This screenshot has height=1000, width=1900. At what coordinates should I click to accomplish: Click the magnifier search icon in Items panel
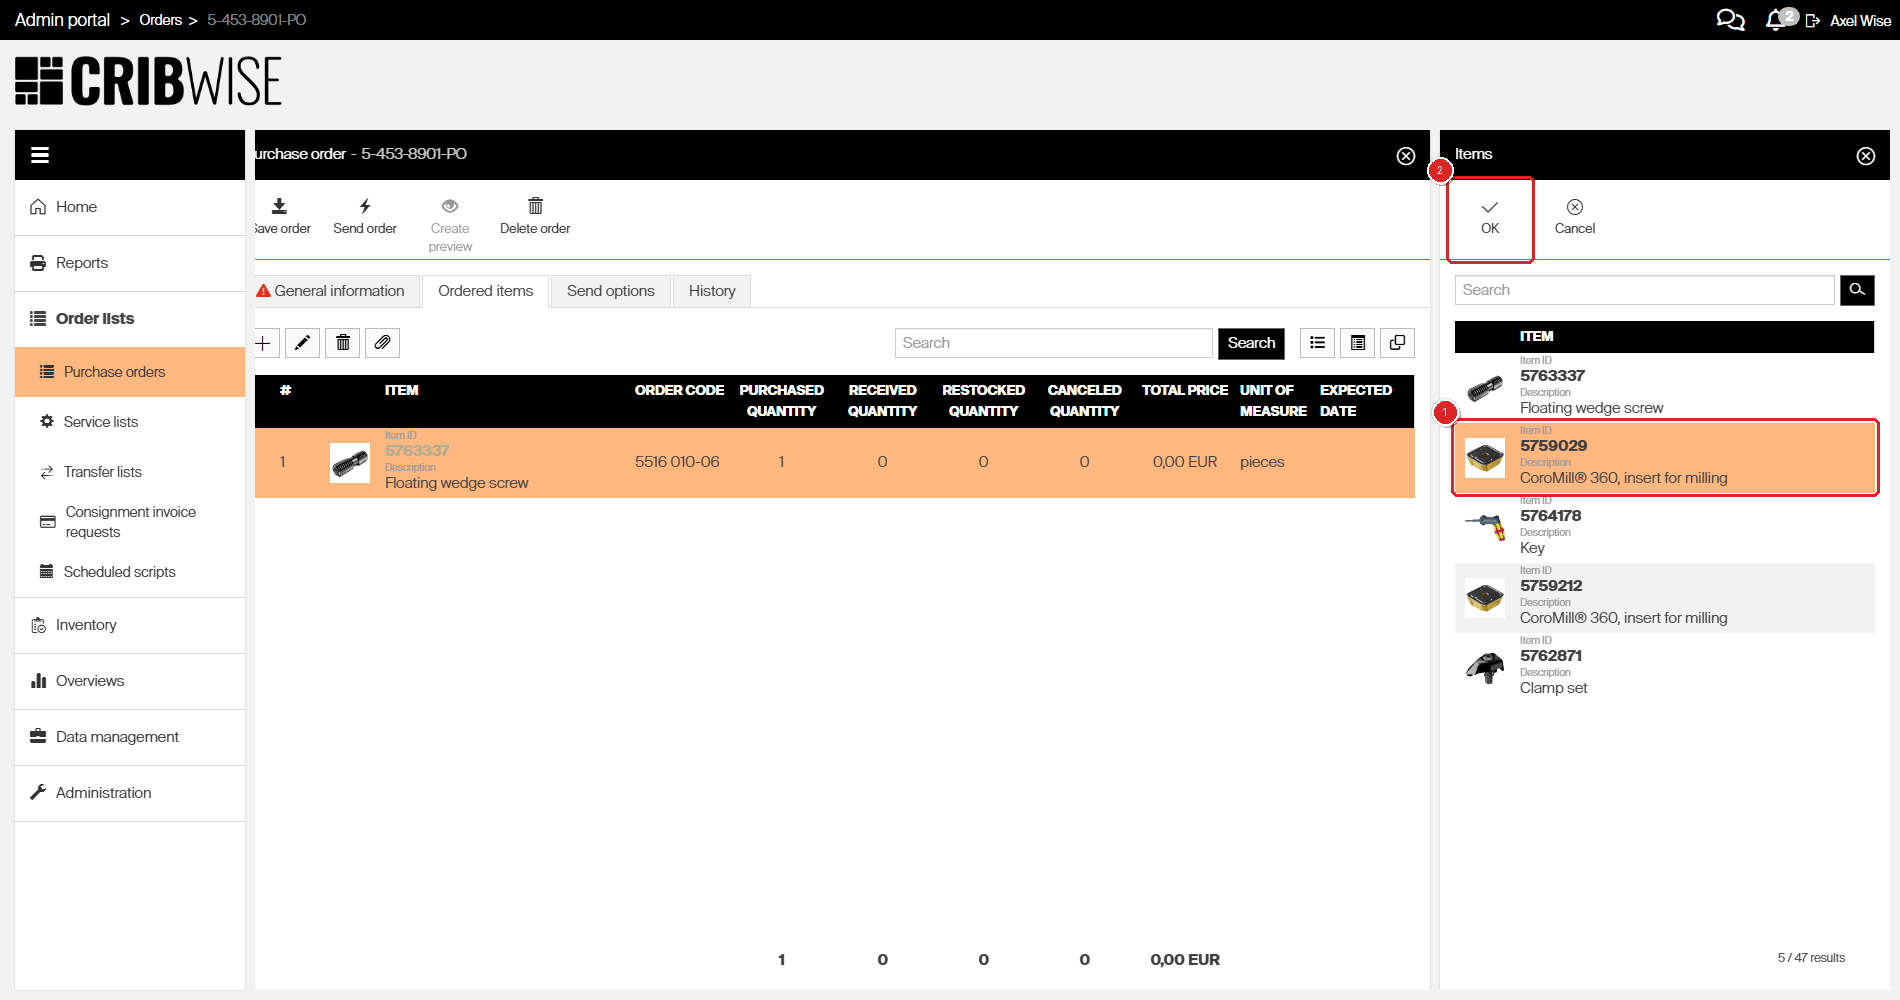(x=1857, y=290)
